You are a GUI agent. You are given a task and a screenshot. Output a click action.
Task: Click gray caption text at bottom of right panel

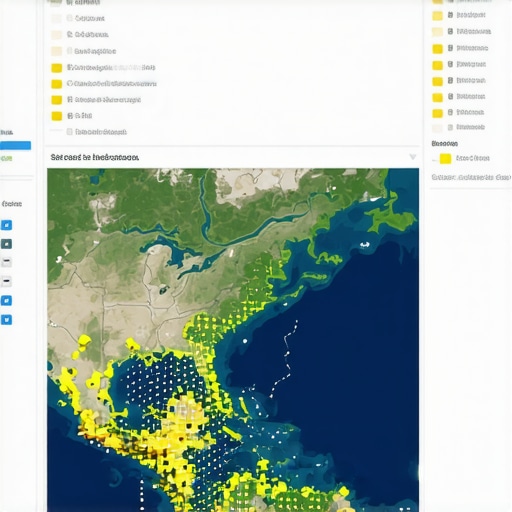pos(471,177)
